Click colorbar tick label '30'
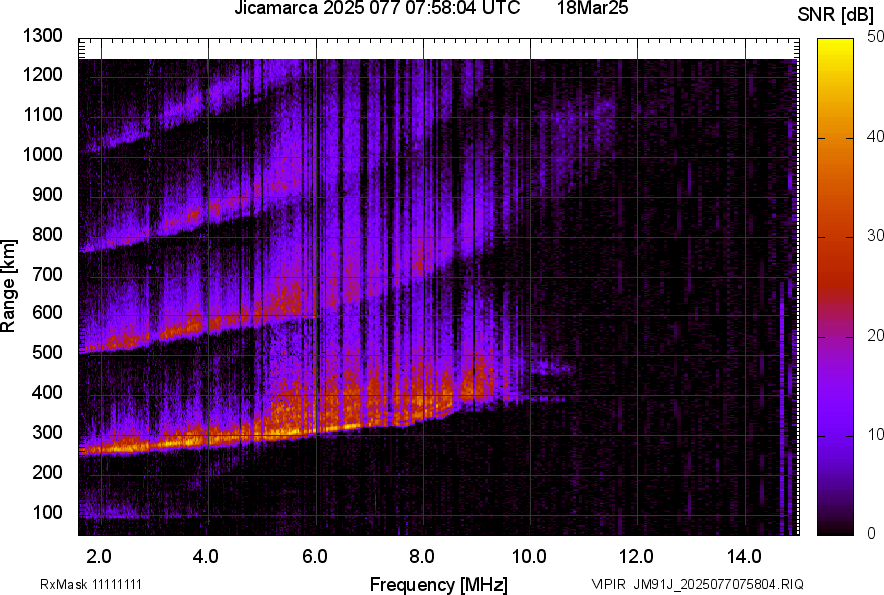Viewport: 884px width, 595px height. coord(876,235)
